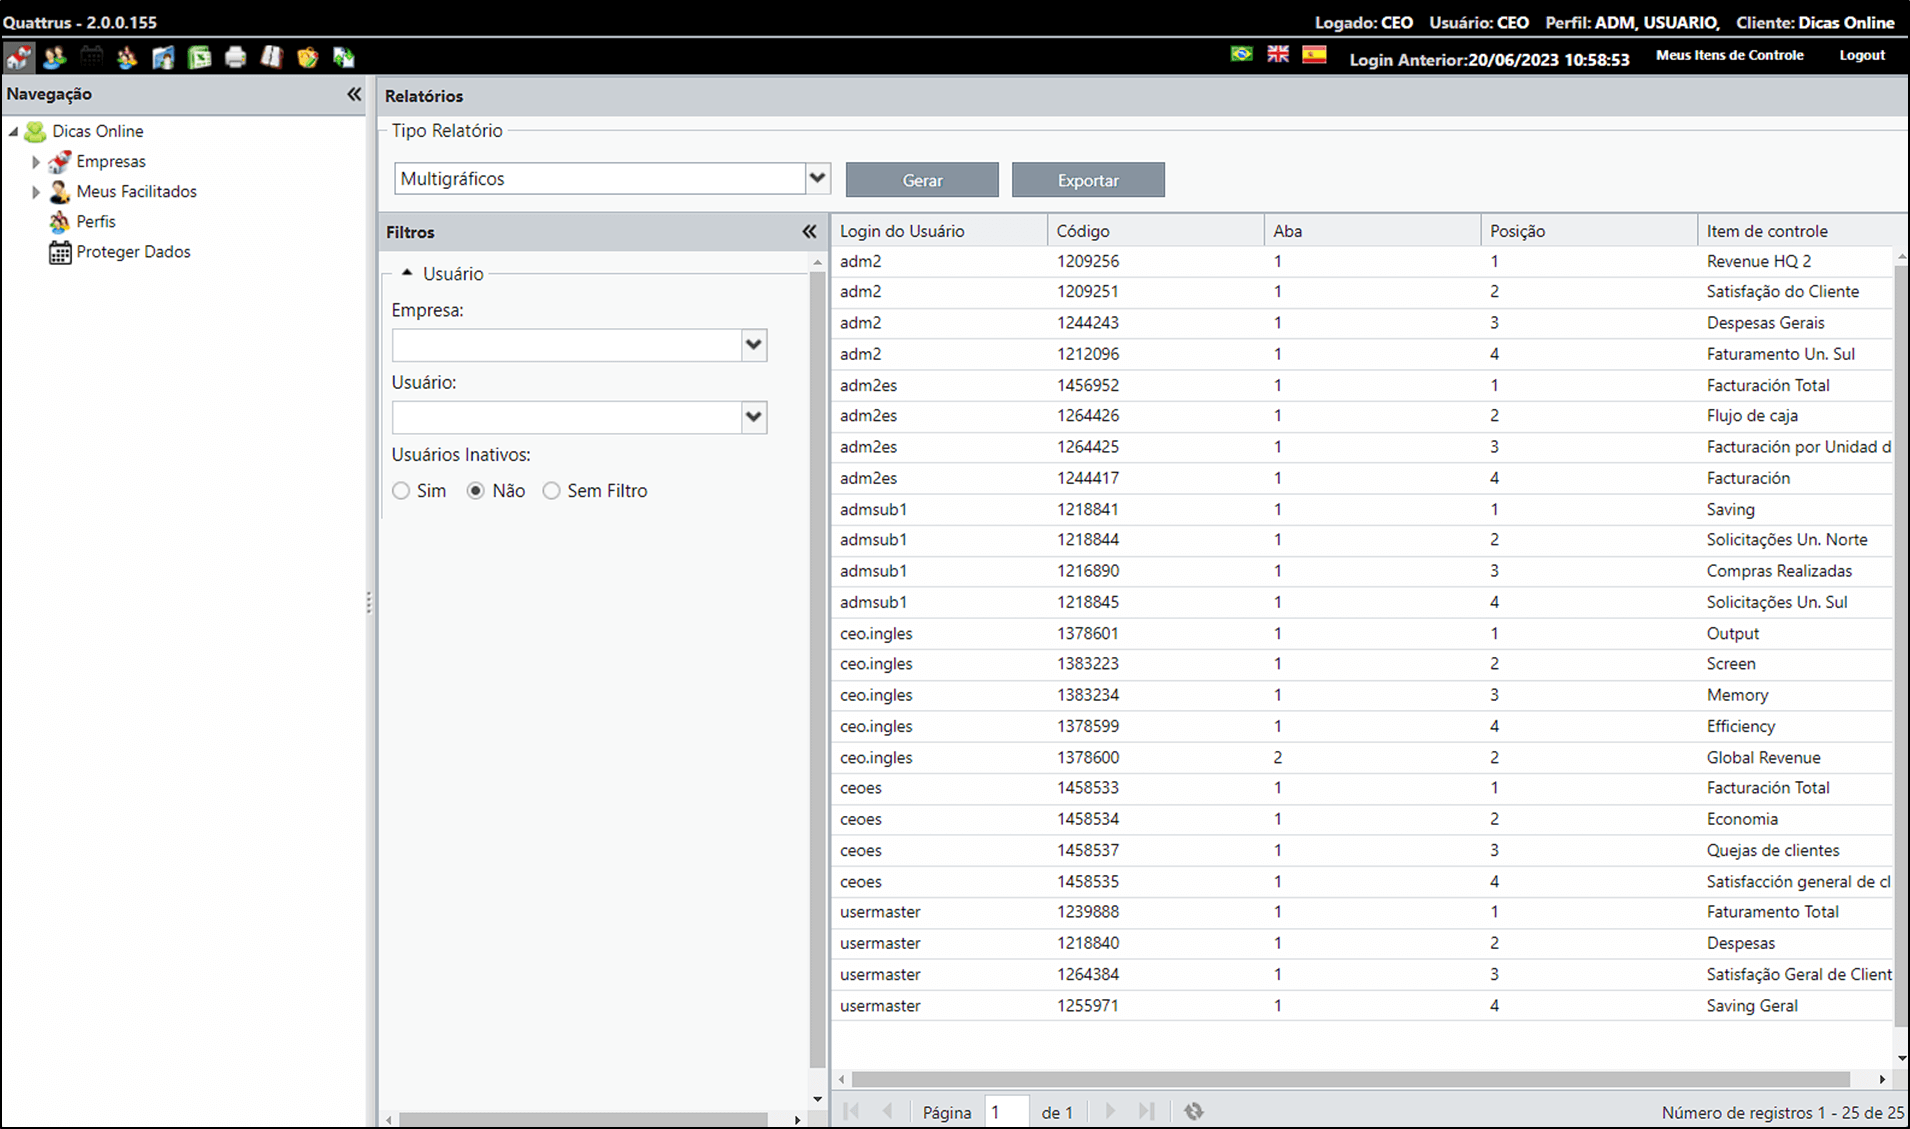Viewport: 1910px width, 1129px height.
Task: Open the Excel spreadsheet toolbar icon
Action: point(200,57)
